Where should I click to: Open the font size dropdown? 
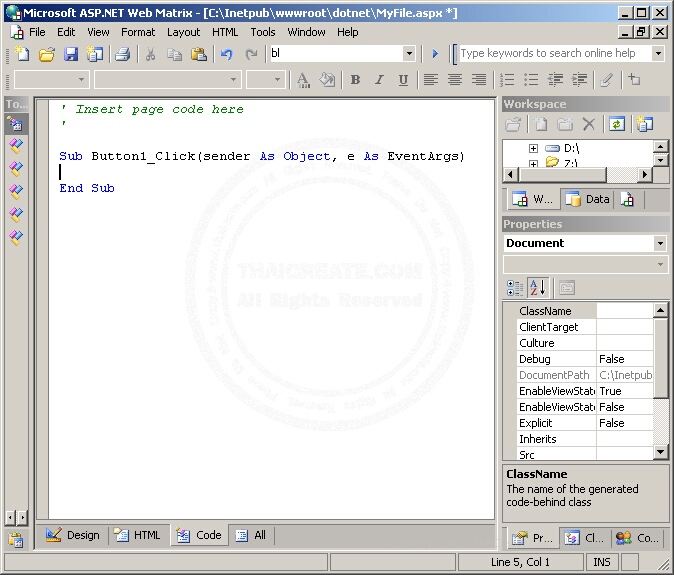click(x=277, y=80)
